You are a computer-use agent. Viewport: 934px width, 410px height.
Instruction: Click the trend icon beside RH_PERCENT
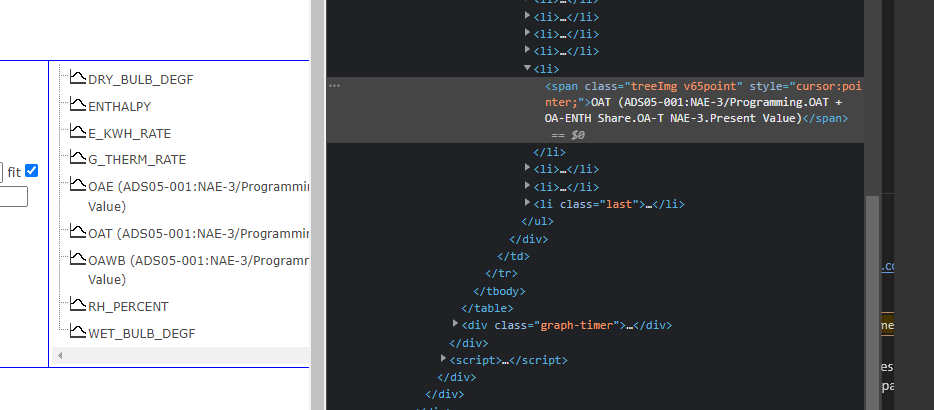point(78,304)
